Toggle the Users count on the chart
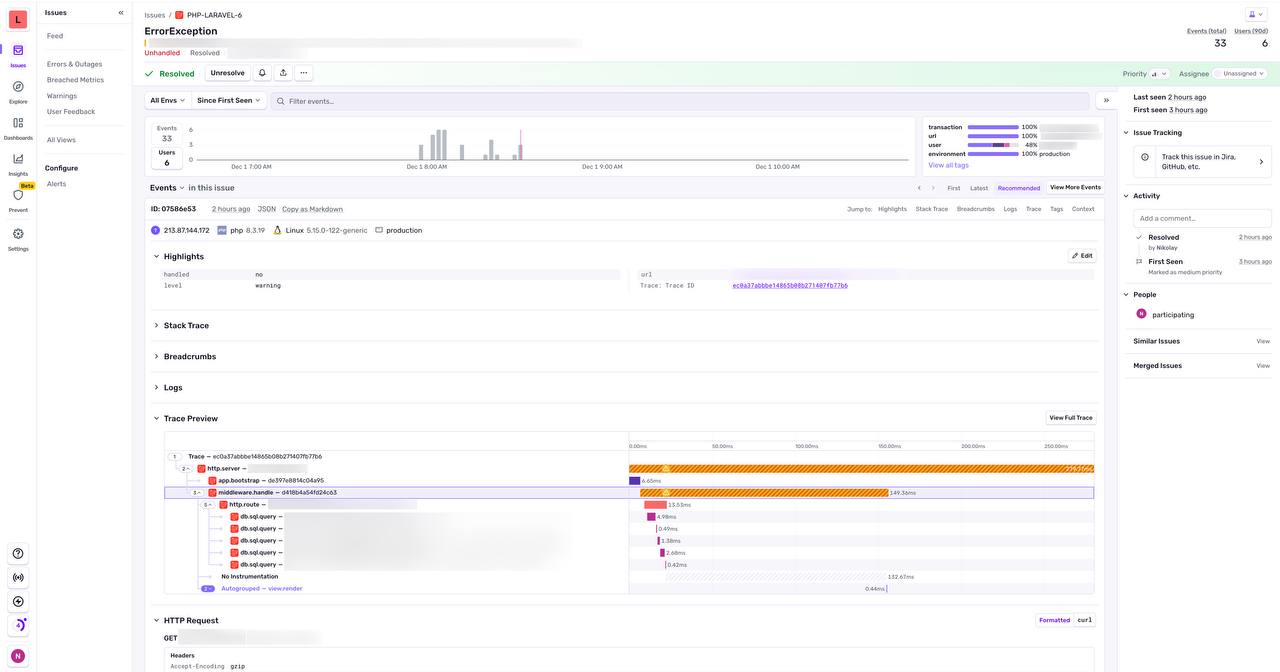Image resolution: width=1280 pixels, height=672 pixels. pos(167,158)
